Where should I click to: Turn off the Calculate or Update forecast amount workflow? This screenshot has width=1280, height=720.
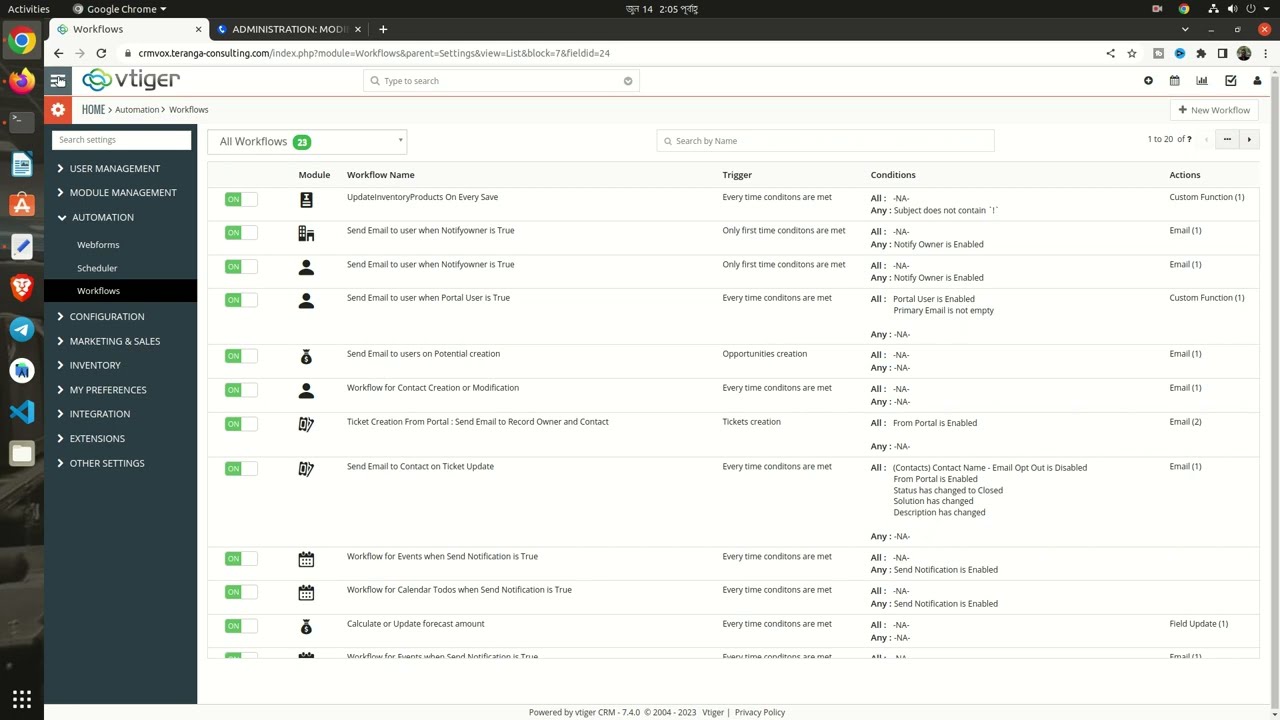pyautogui.click(x=241, y=626)
